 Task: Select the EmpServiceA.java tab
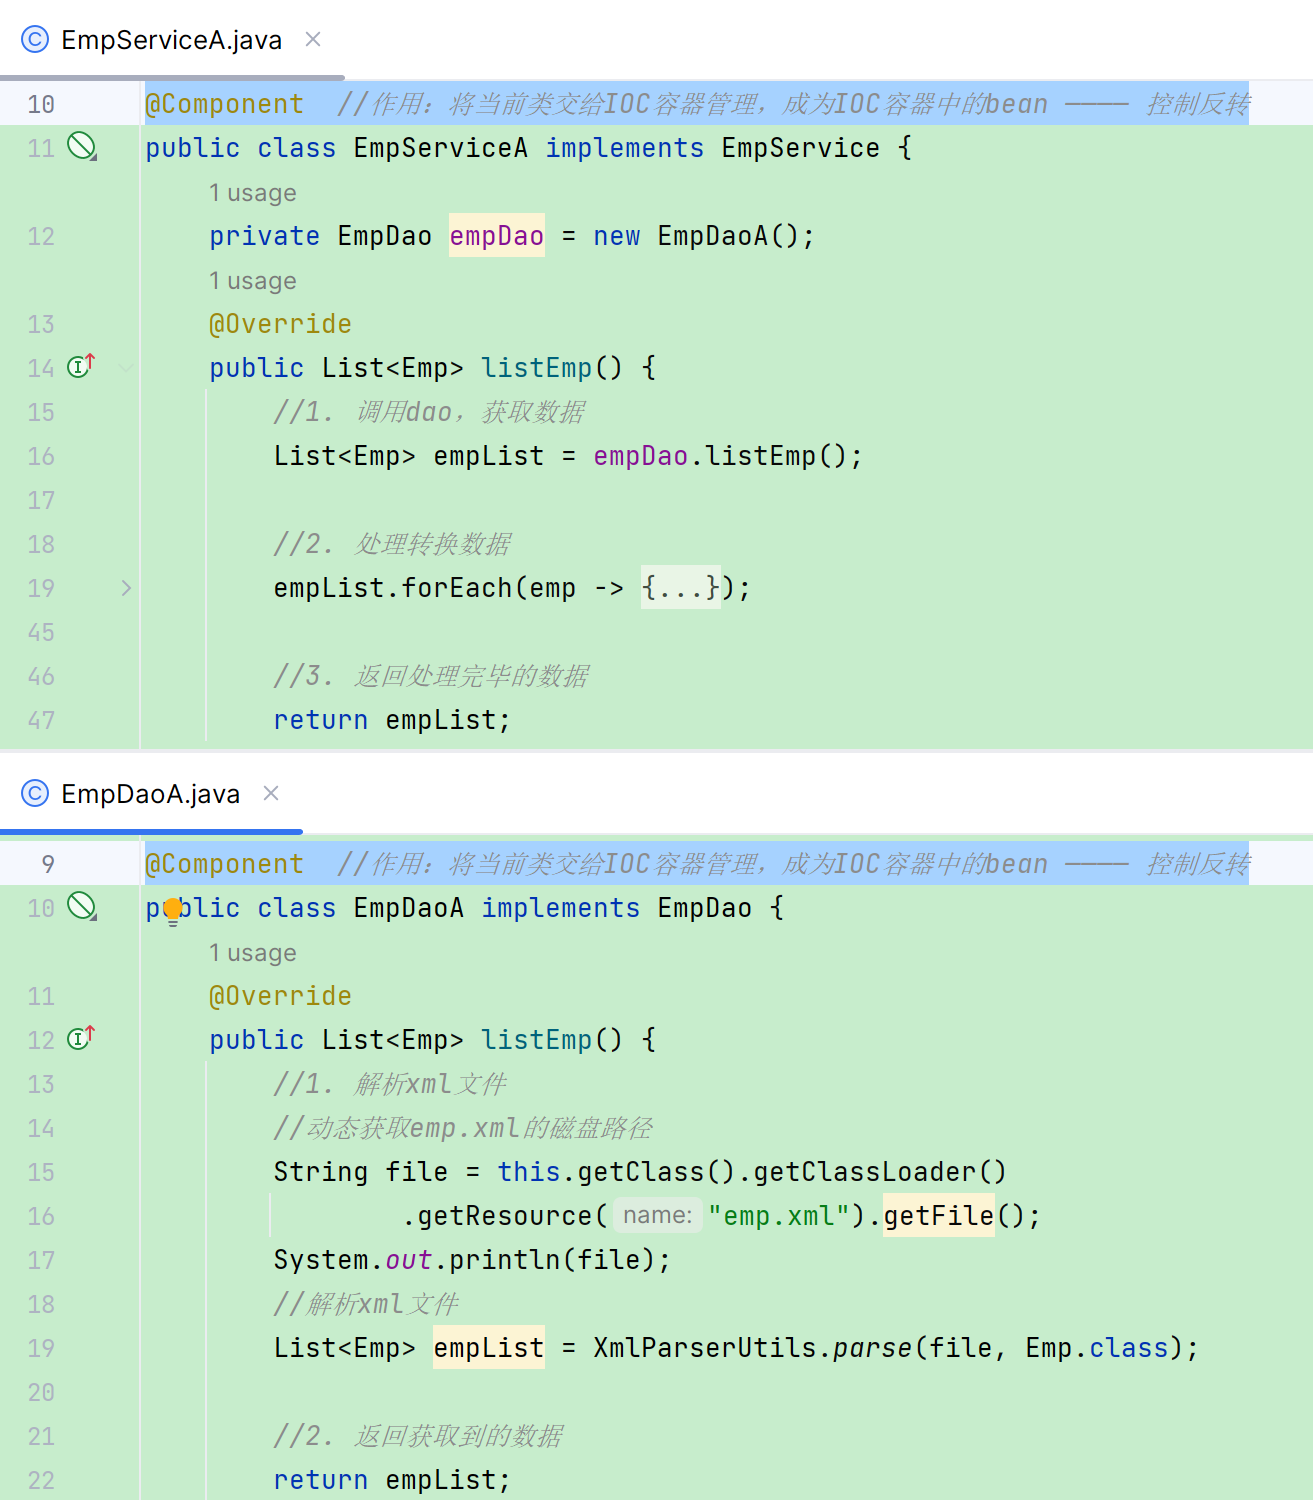[171, 40]
